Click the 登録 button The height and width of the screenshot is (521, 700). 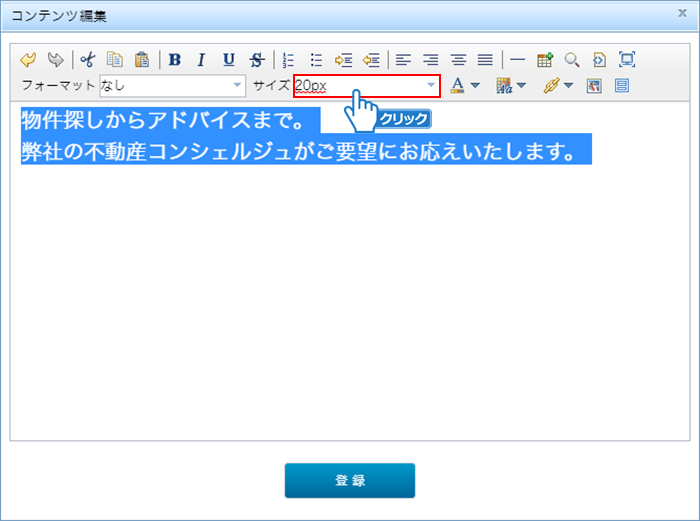pyautogui.click(x=350, y=480)
